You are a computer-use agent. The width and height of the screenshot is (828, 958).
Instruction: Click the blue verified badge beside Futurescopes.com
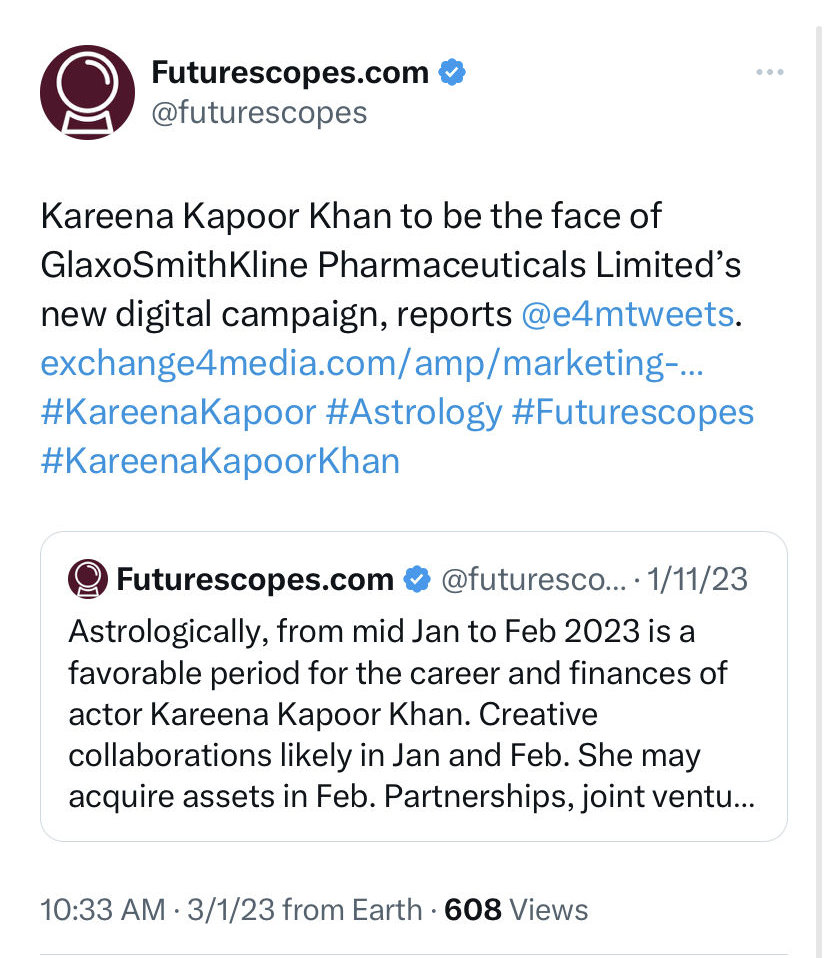(x=452, y=72)
